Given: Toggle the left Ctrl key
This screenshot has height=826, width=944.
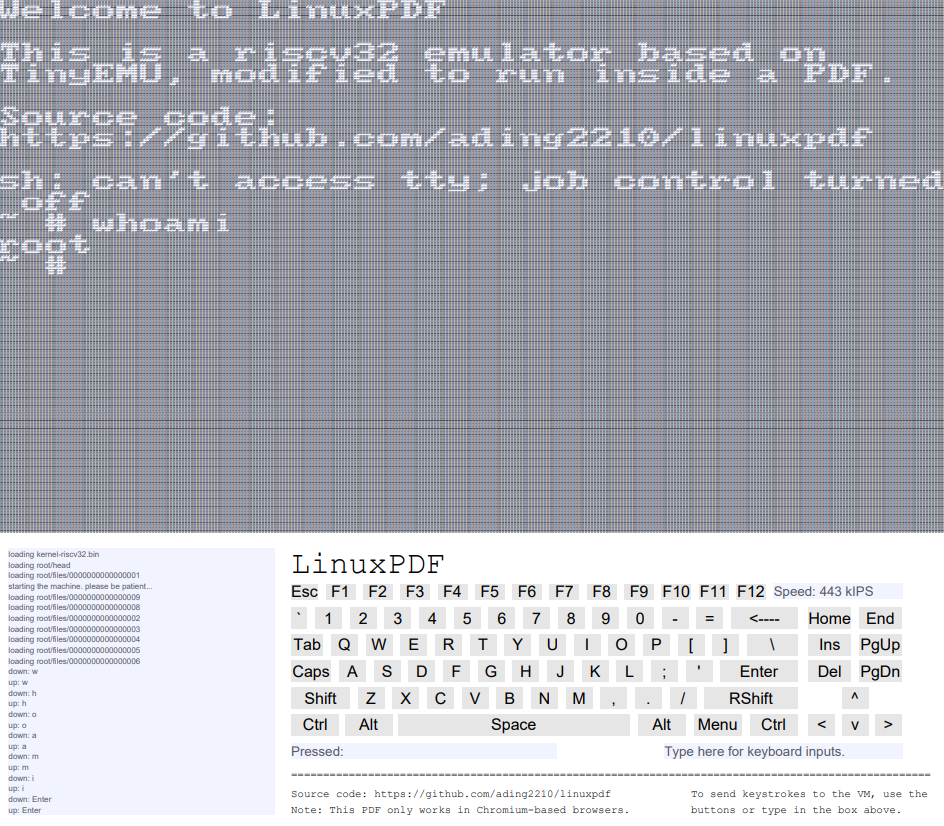Looking at the screenshot, I should (x=315, y=725).
